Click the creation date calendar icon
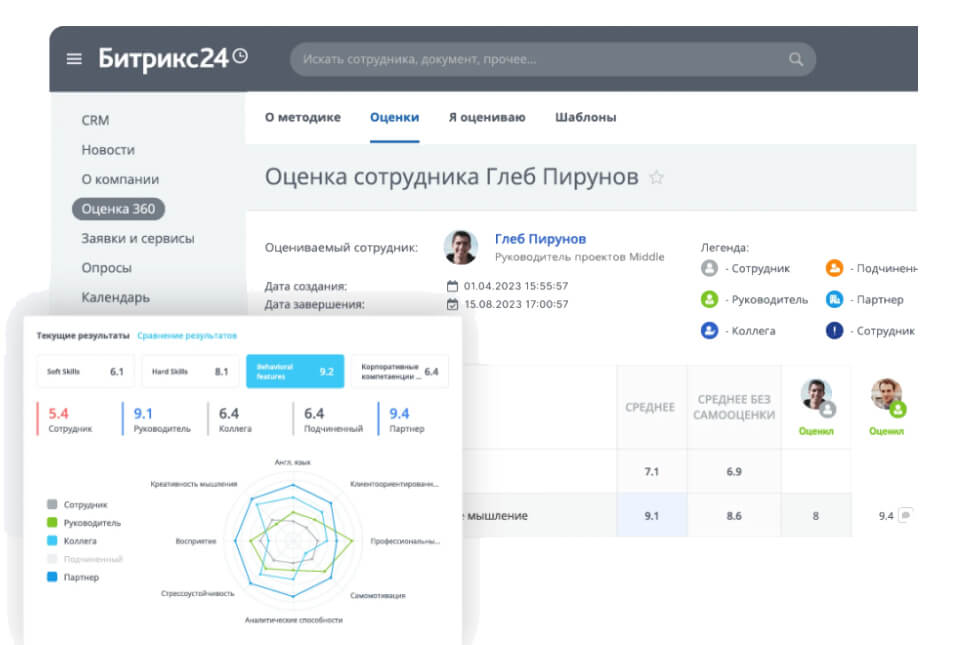The height and width of the screenshot is (645, 968). coord(453,286)
